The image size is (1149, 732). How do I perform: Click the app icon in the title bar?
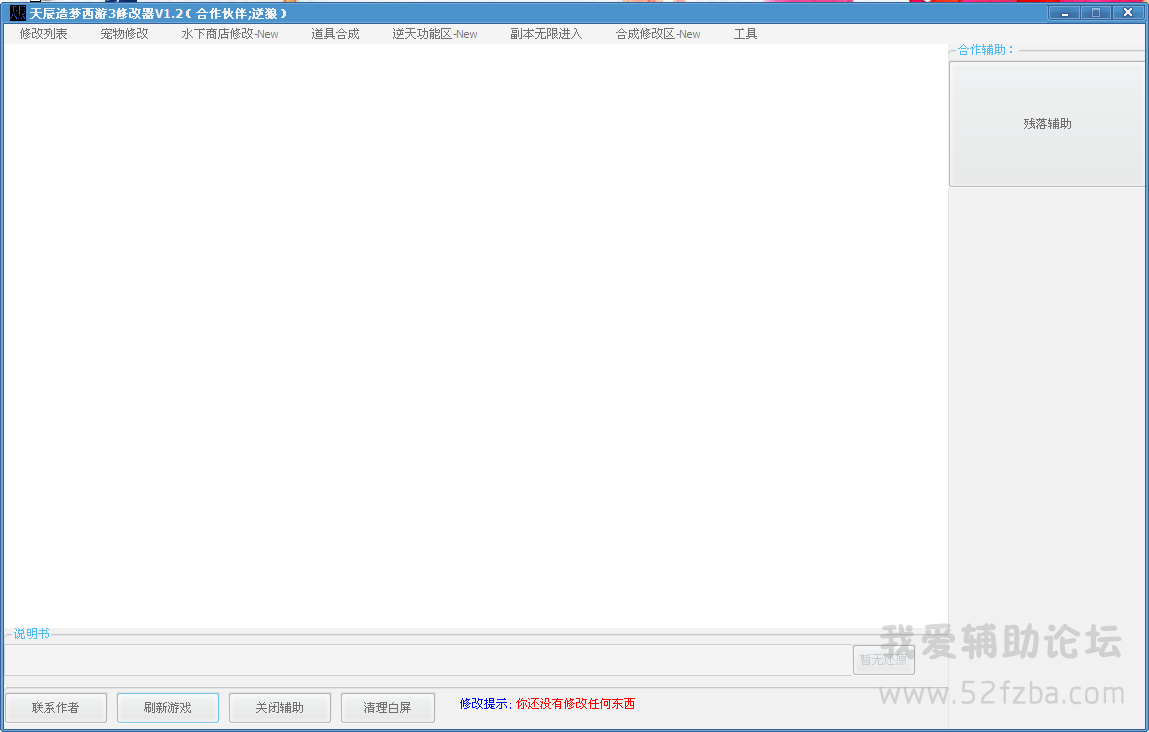coord(17,13)
